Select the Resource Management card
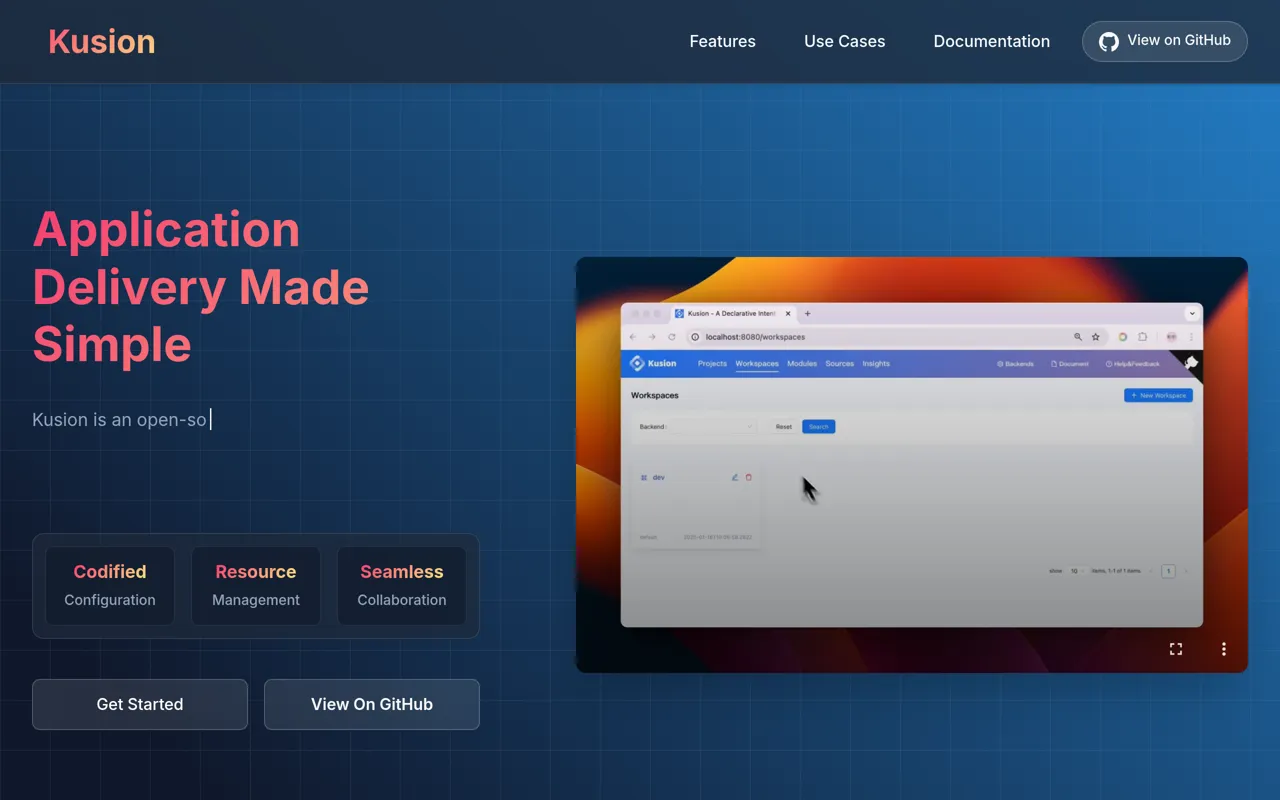1280x800 pixels. pos(256,586)
